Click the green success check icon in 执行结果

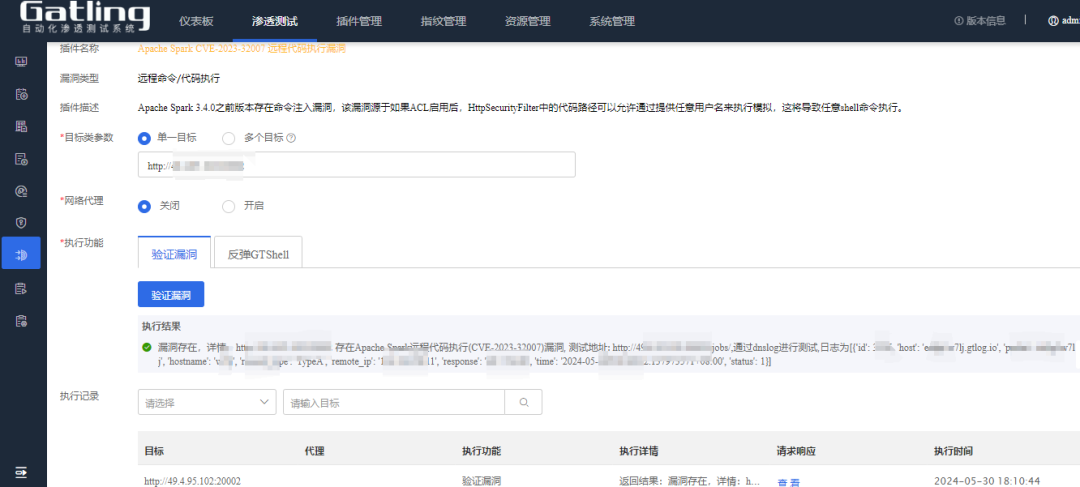(x=147, y=346)
